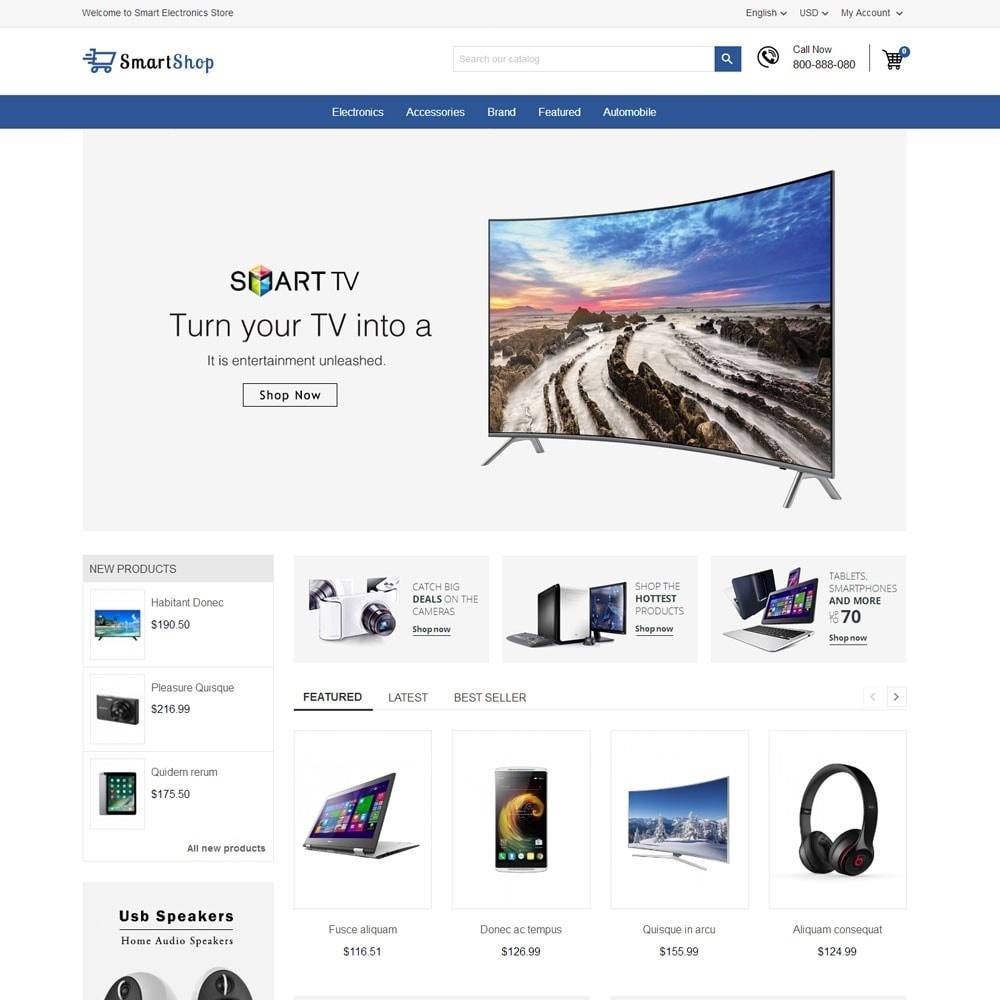This screenshot has height=1000, width=1000.
Task: Select the Automobile menu item
Action: (629, 112)
